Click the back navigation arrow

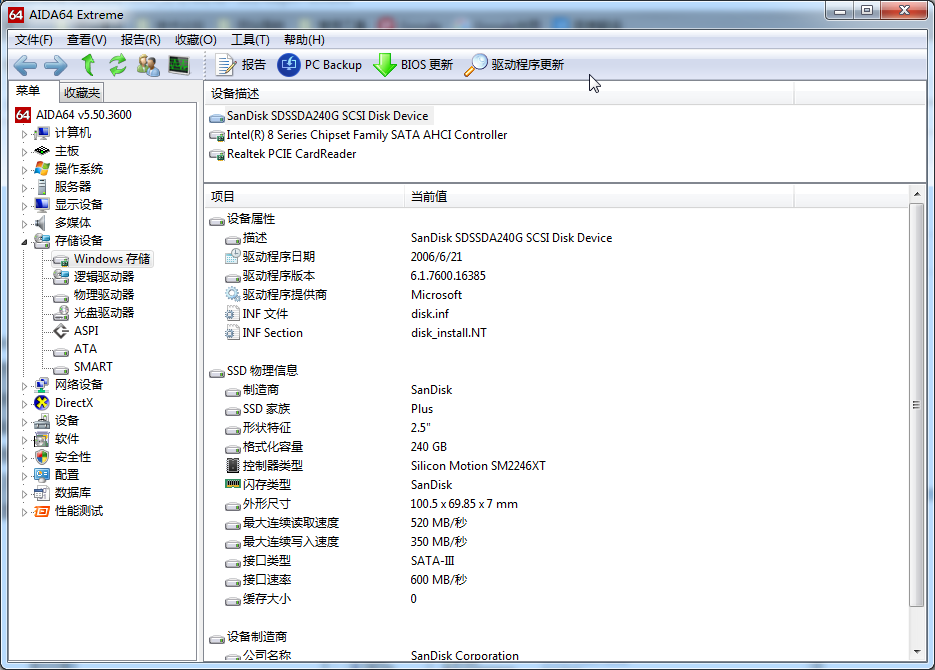pos(25,65)
